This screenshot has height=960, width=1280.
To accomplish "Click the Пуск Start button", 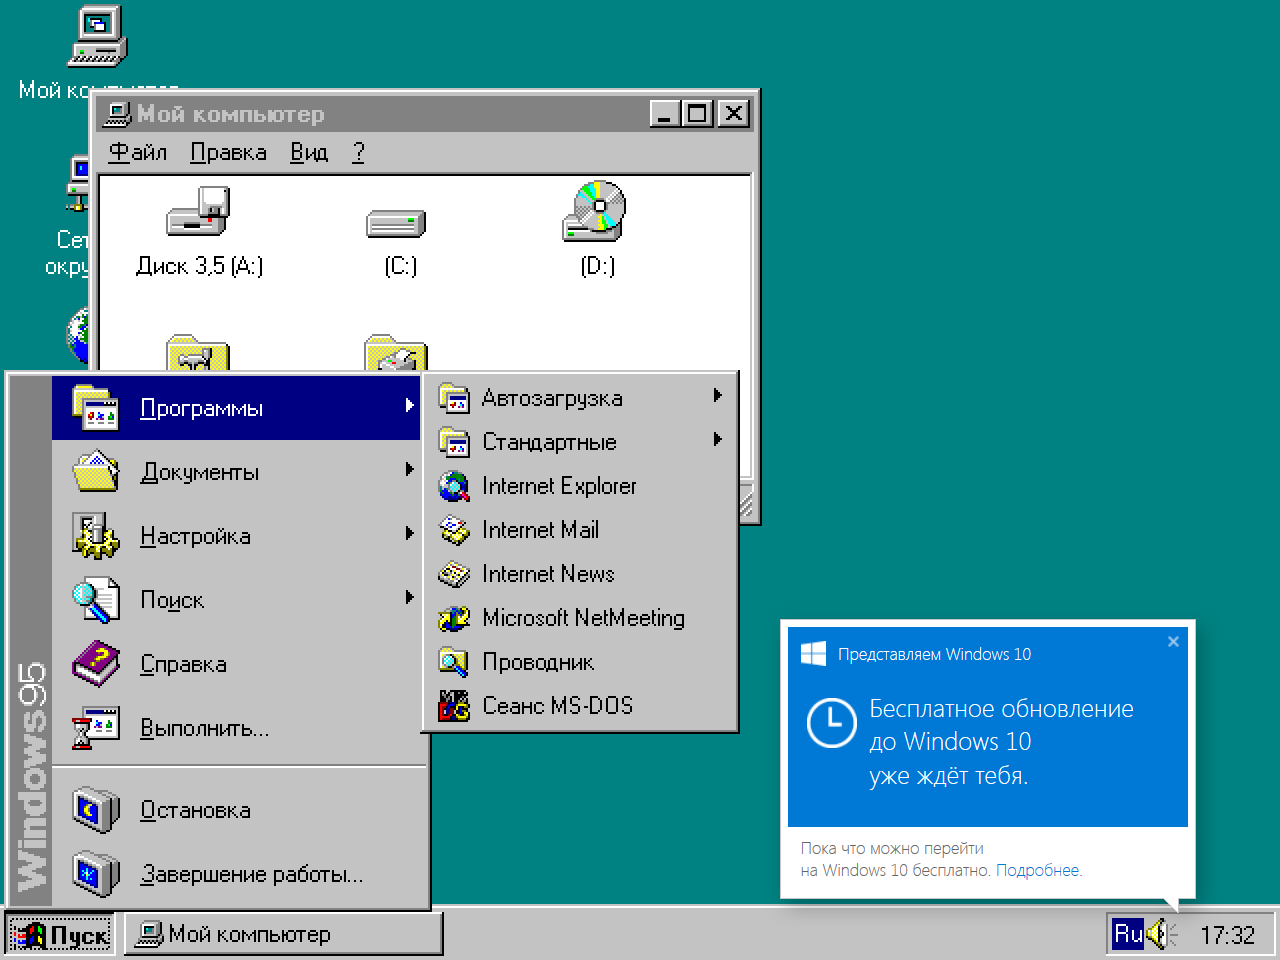I will (60, 934).
